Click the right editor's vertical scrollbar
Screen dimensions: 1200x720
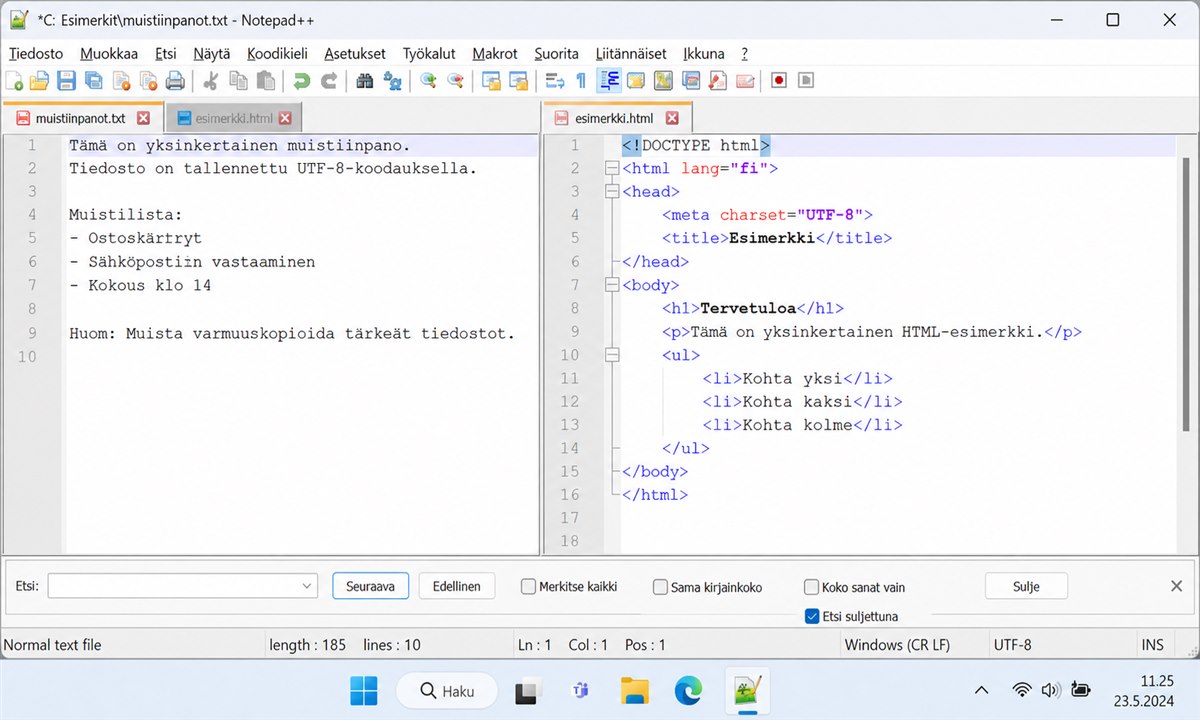[x=1187, y=294]
